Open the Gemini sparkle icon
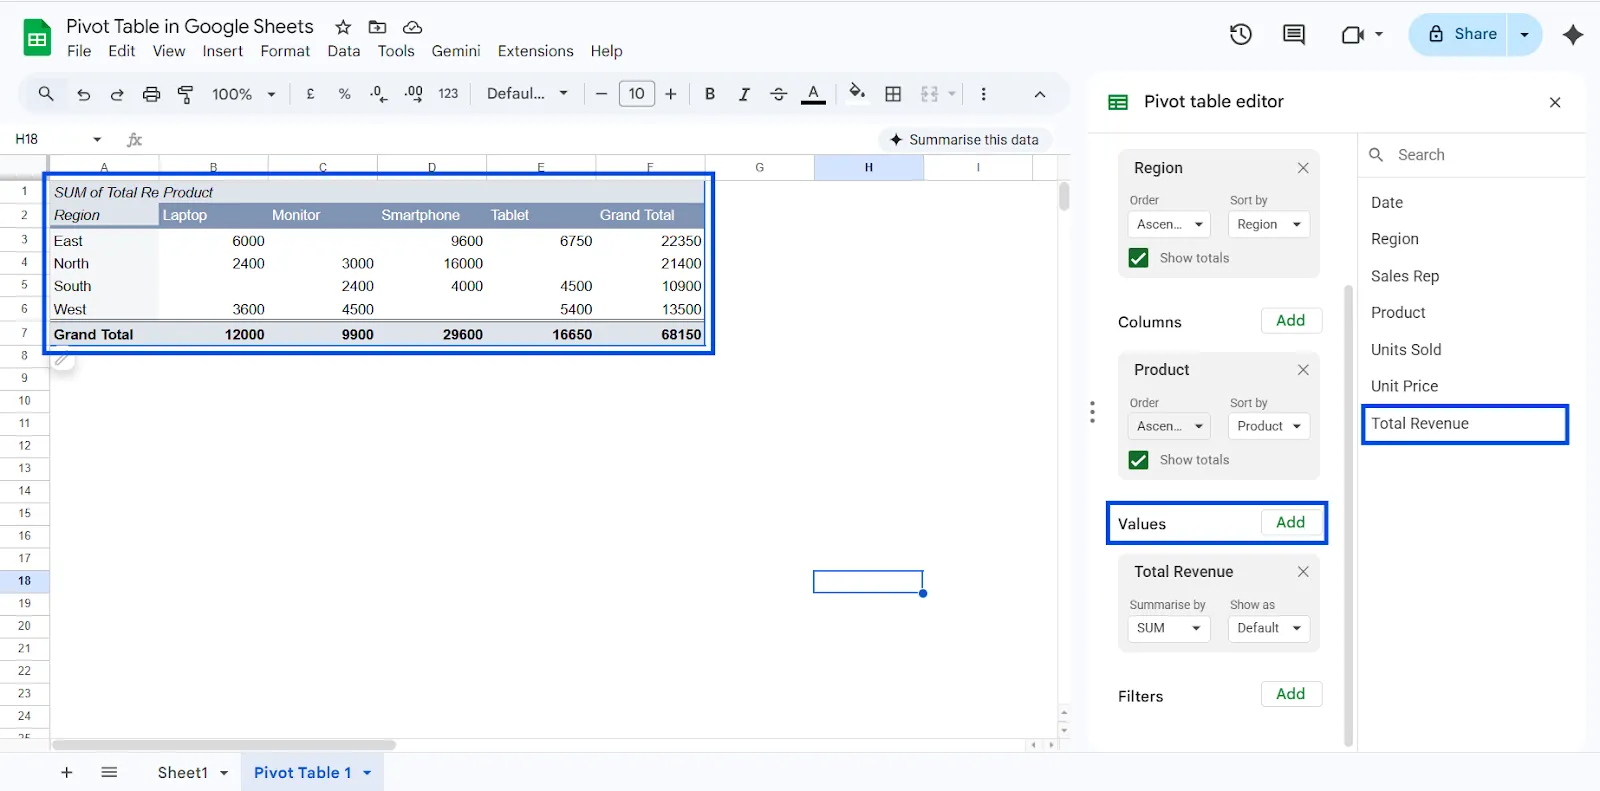 [1573, 34]
